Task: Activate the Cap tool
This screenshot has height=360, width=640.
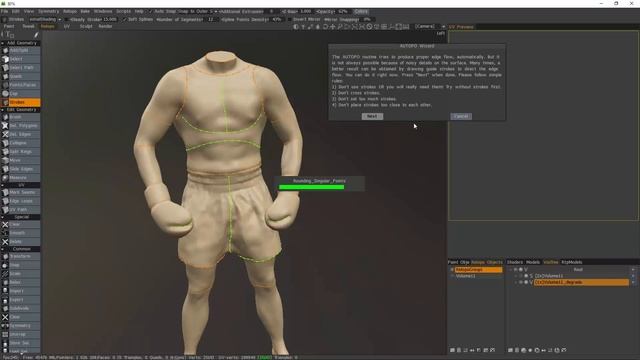Action: (x=20, y=93)
